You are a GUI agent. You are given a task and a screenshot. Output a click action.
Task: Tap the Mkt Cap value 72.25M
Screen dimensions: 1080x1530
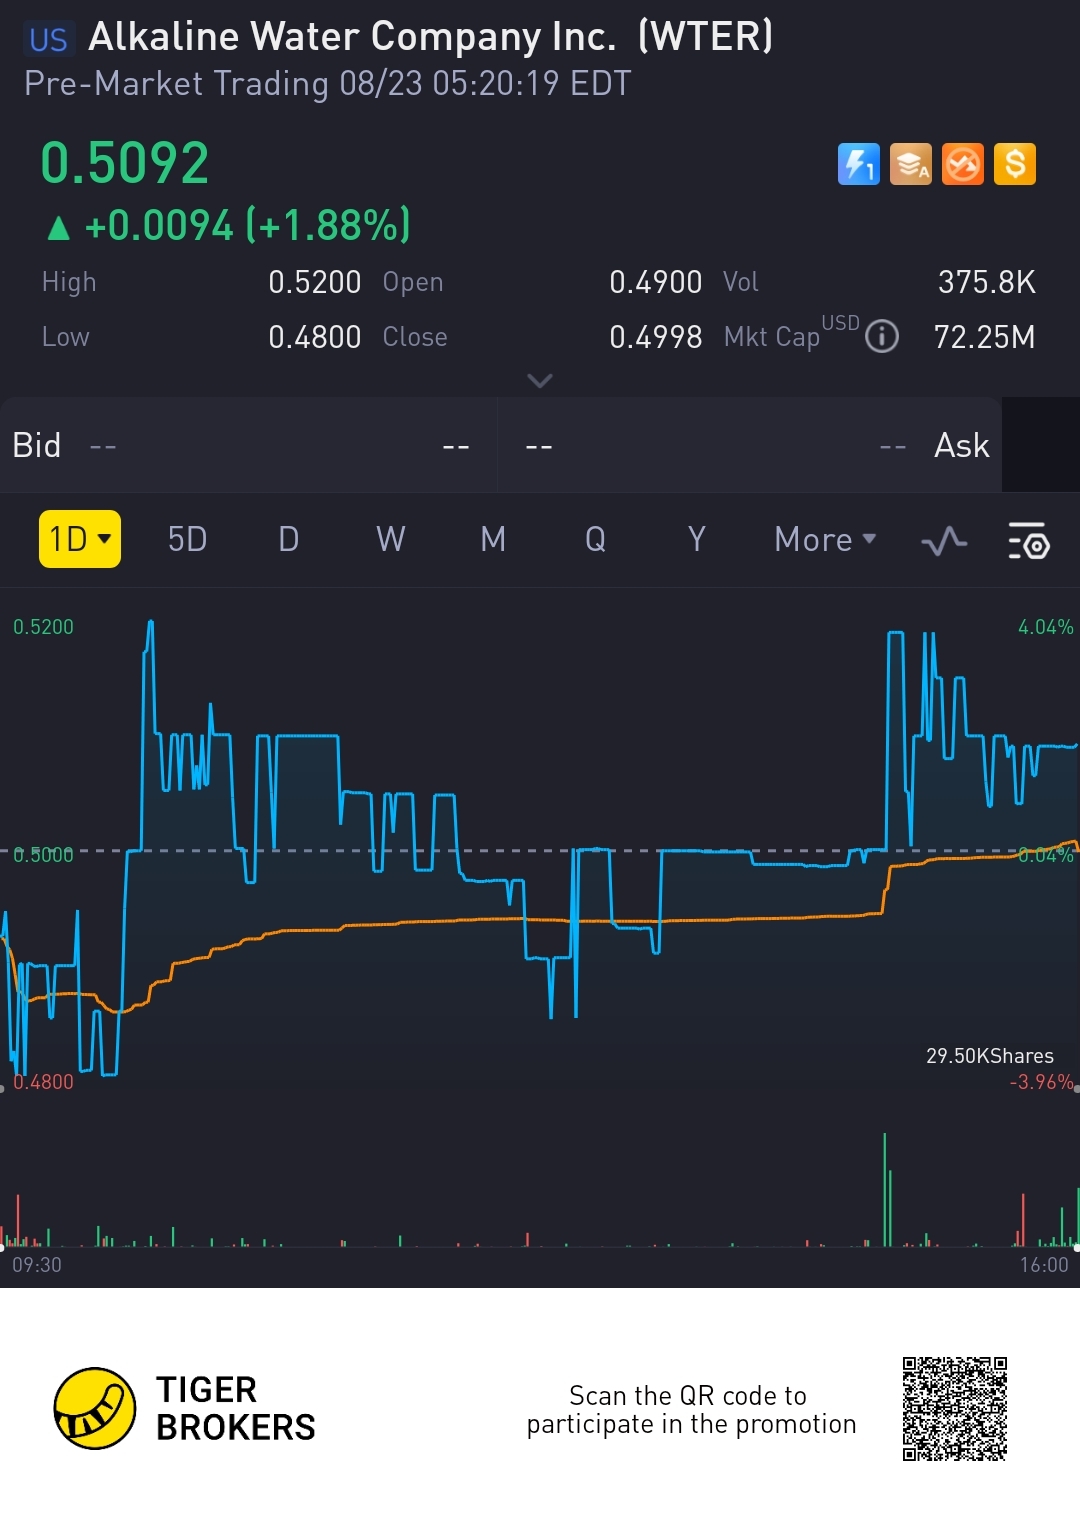pyautogui.click(x=985, y=337)
